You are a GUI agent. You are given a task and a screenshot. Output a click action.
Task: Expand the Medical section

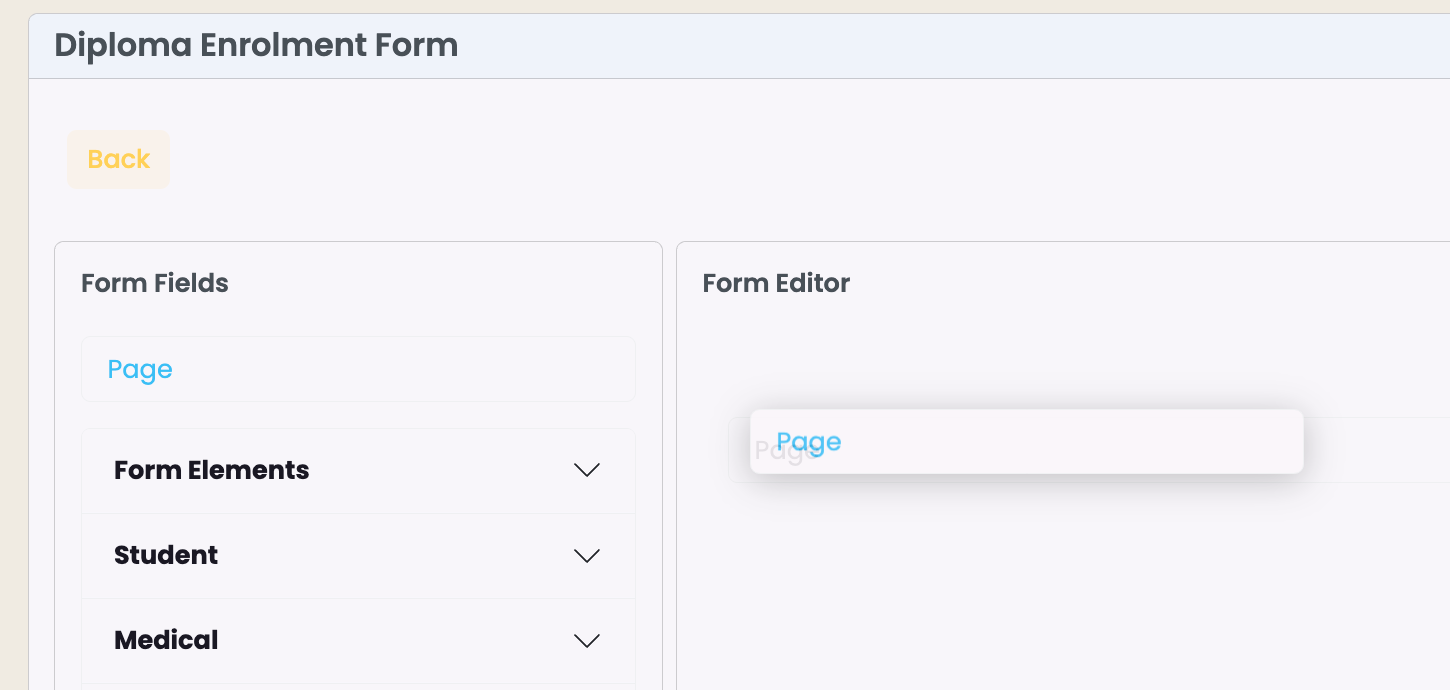coord(358,640)
